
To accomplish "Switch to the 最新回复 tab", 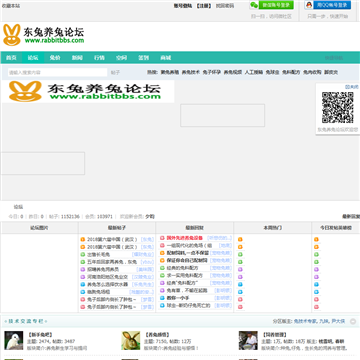I will (x=195, y=228).
